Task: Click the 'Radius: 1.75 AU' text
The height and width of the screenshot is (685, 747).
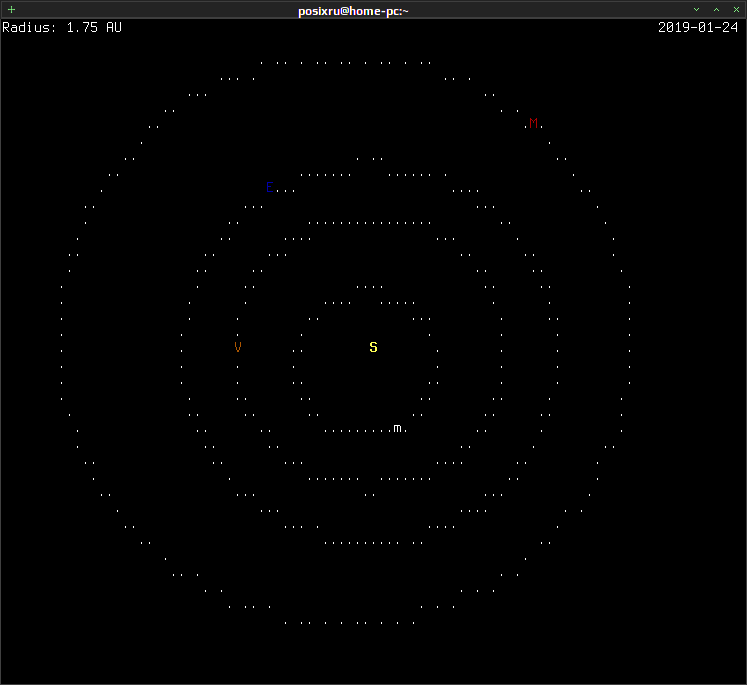Action: 62,27
